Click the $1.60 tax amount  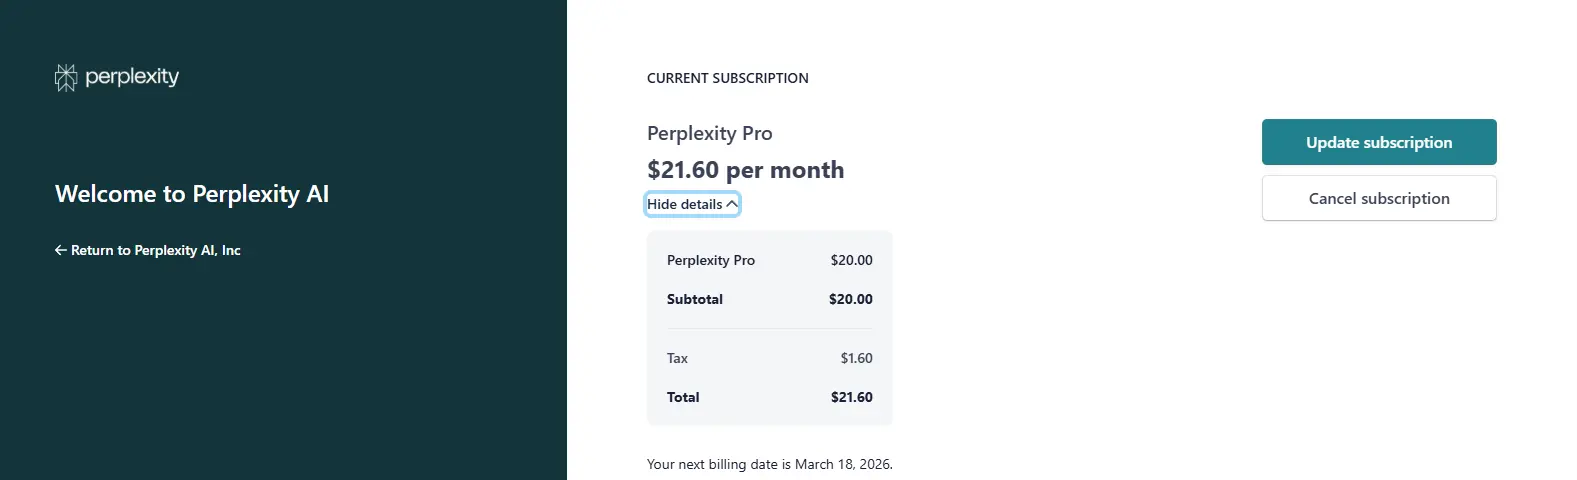point(857,358)
